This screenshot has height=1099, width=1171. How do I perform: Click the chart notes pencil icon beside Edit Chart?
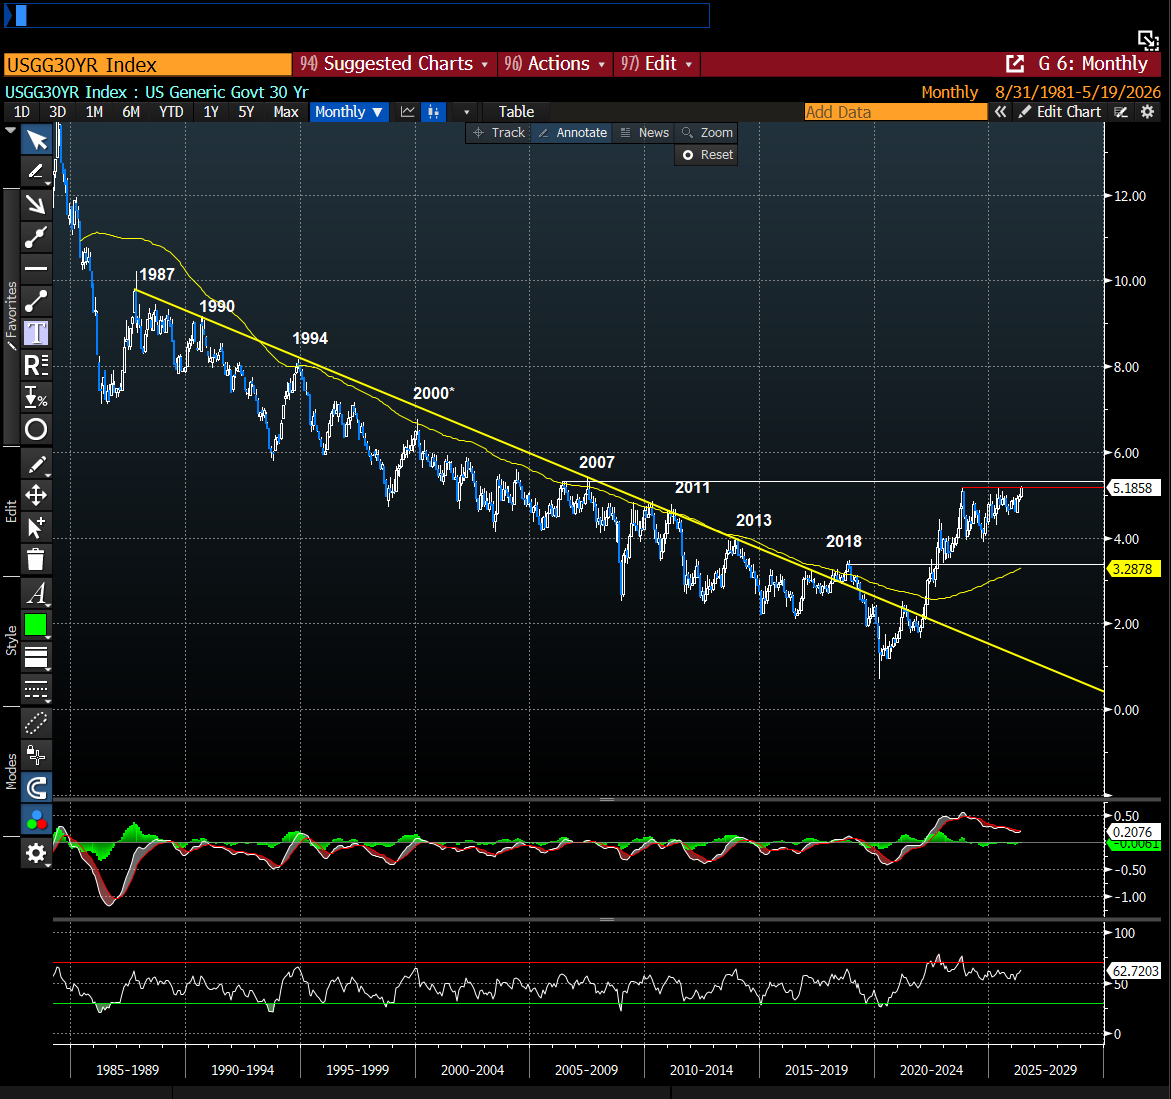[x=1121, y=112]
